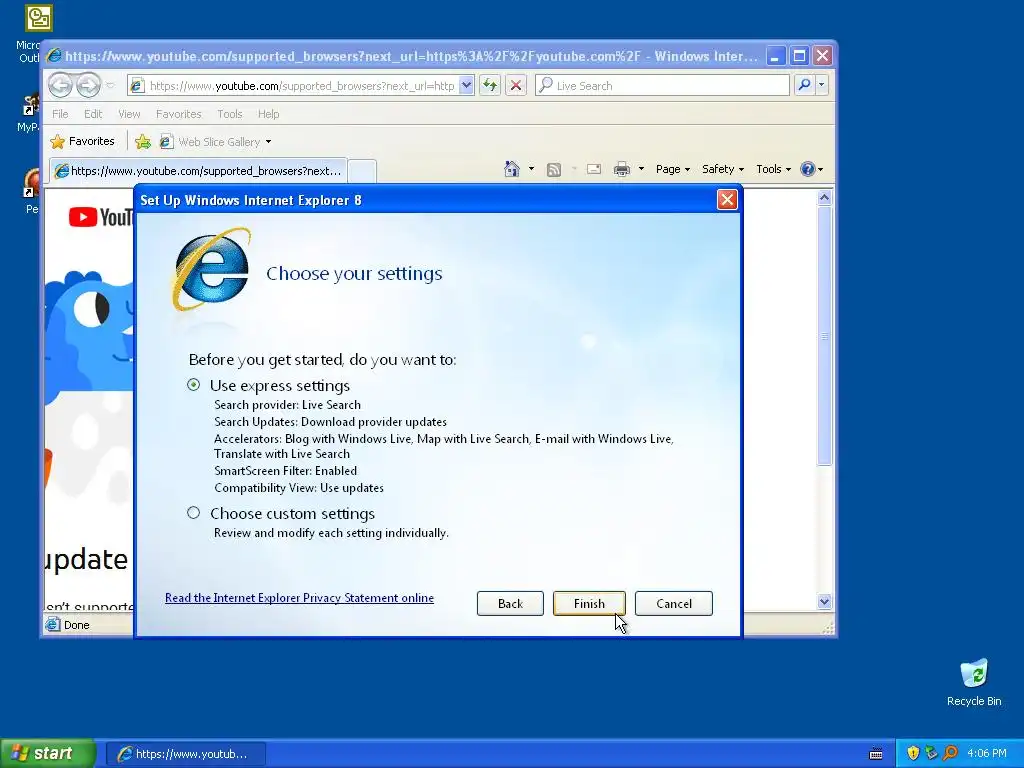
Task: Open the Tools dropdown in command bar
Action: click(x=773, y=169)
